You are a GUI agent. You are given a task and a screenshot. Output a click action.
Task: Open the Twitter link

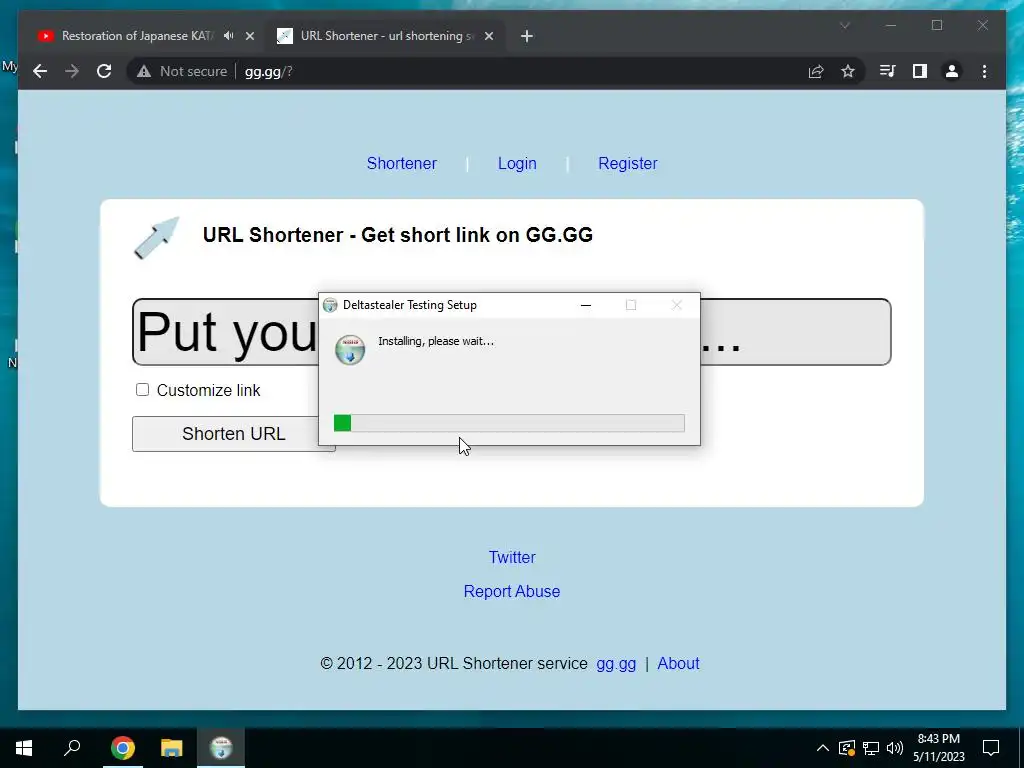pos(512,557)
